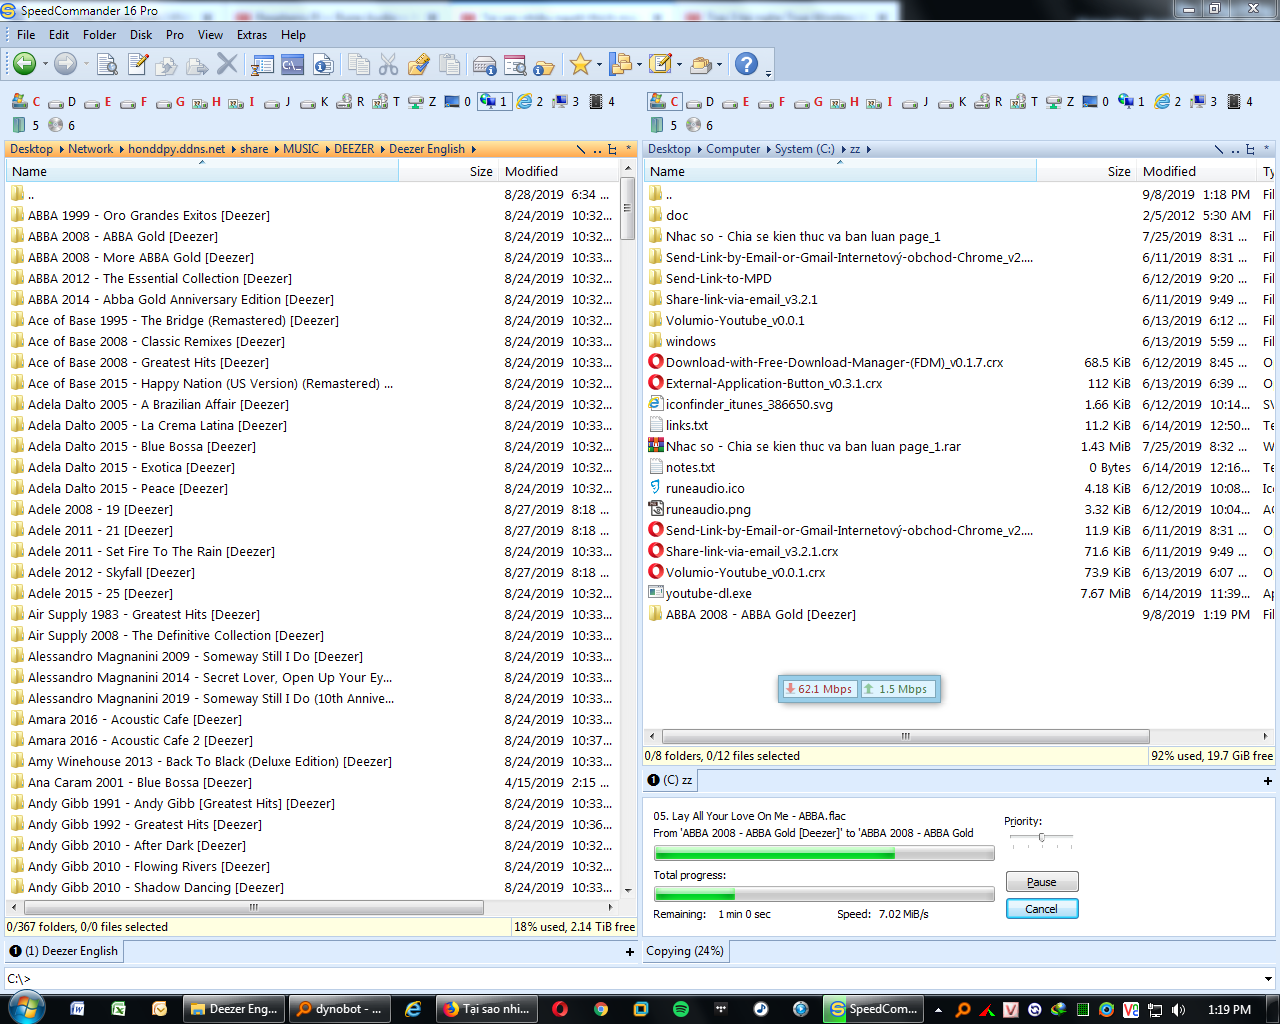Open the View file magnifier icon
The width and height of the screenshot is (1280, 1024).
coord(107,64)
